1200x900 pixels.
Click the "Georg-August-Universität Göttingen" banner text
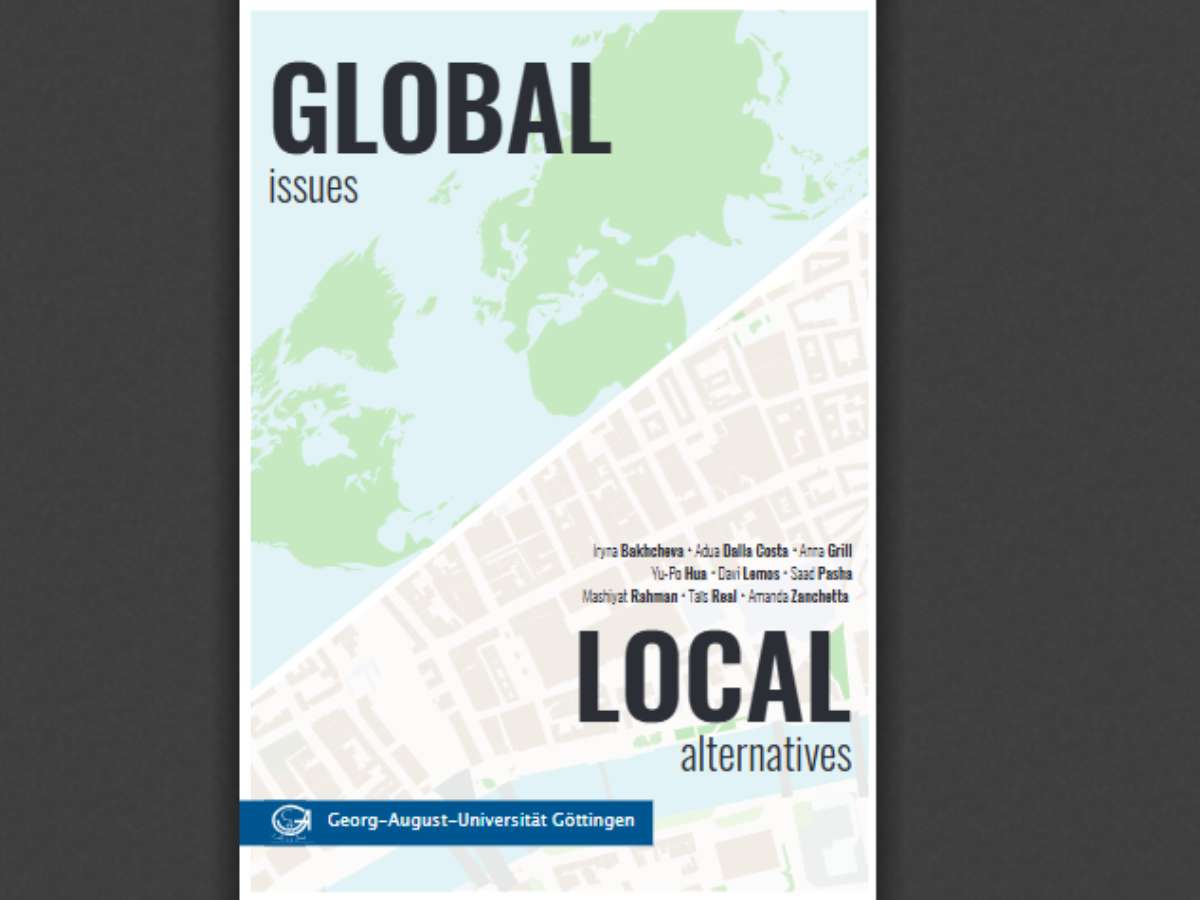pyautogui.click(x=481, y=820)
